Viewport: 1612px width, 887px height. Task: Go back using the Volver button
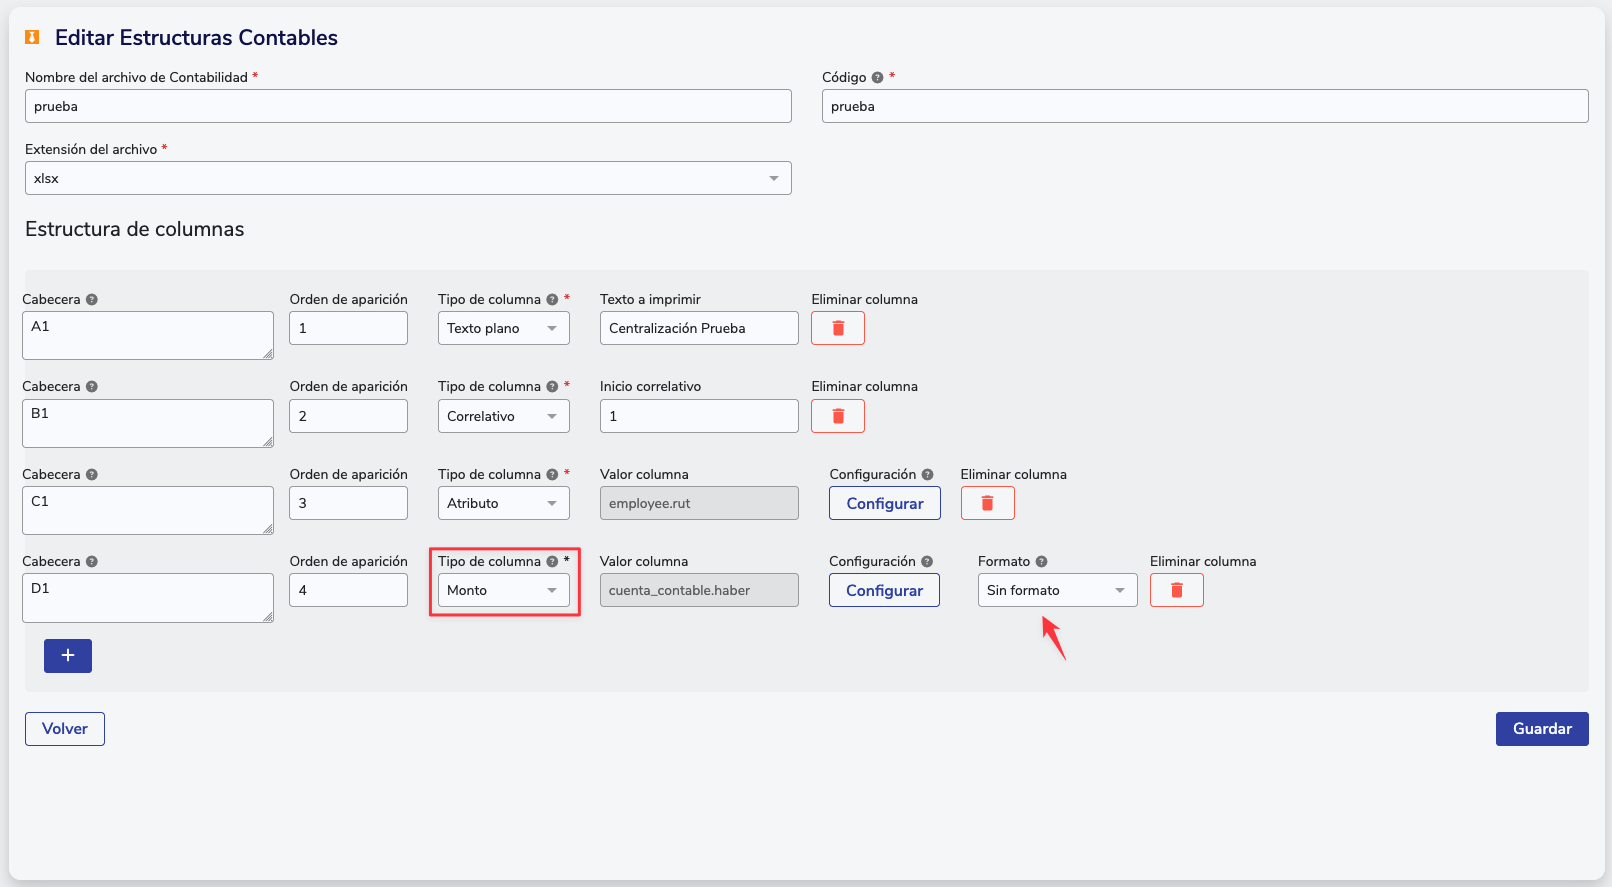pos(65,728)
